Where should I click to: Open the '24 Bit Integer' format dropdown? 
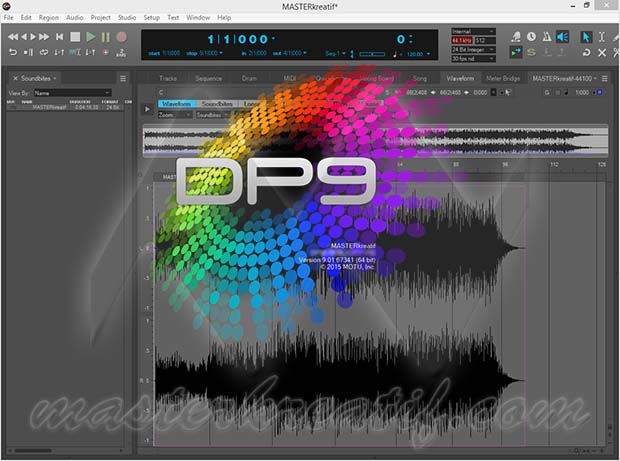tap(473, 49)
